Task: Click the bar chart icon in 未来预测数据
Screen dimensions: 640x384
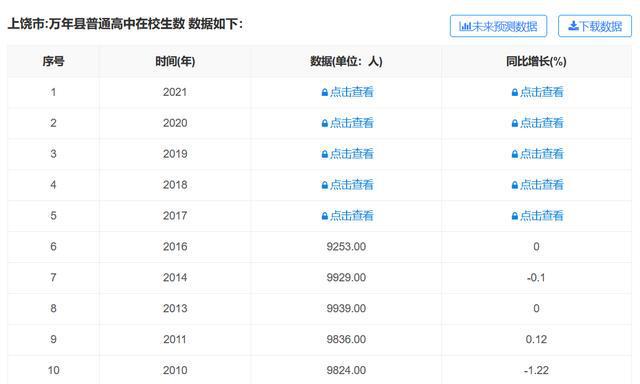Action: click(x=465, y=27)
